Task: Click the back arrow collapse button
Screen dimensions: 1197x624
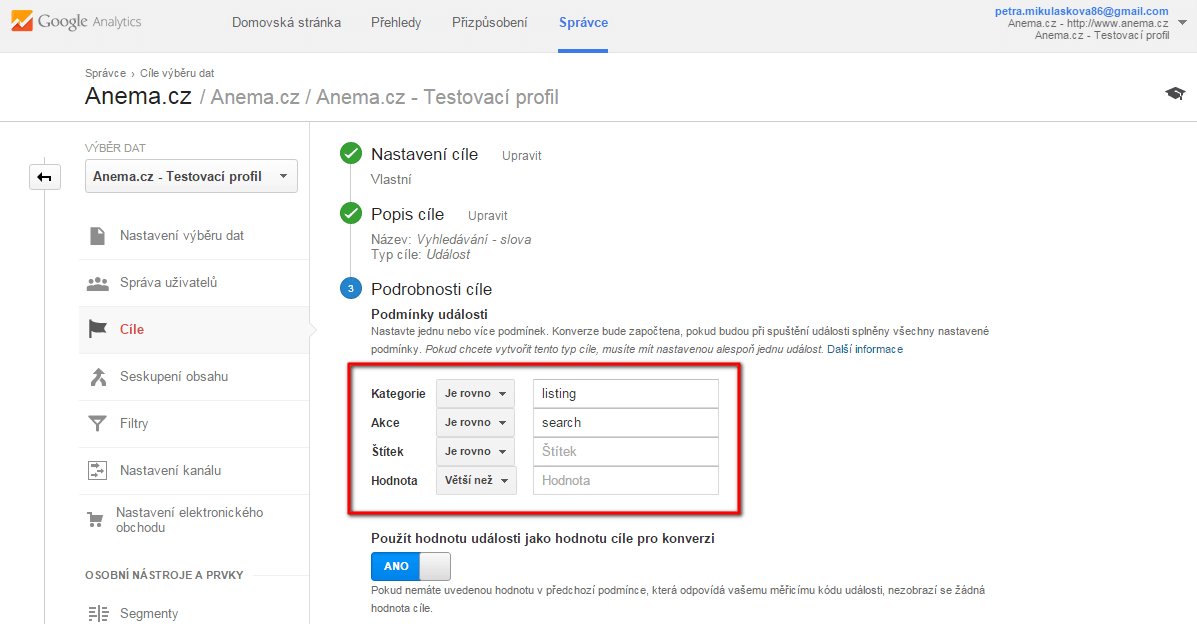Action: pos(44,177)
